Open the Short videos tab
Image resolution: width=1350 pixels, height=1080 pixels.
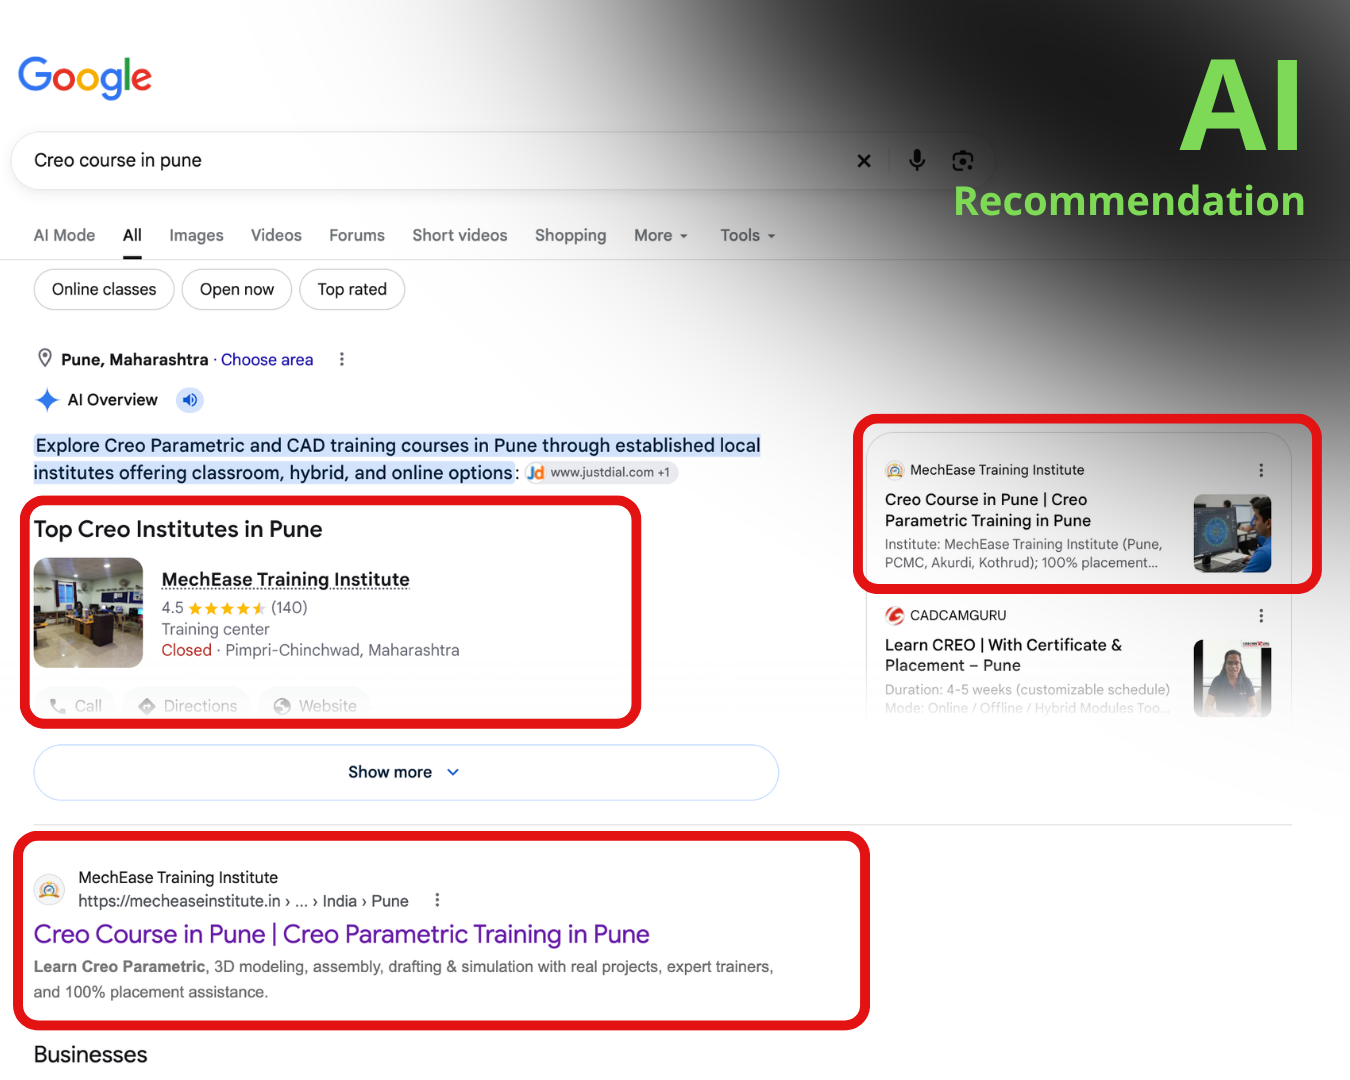click(x=460, y=236)
